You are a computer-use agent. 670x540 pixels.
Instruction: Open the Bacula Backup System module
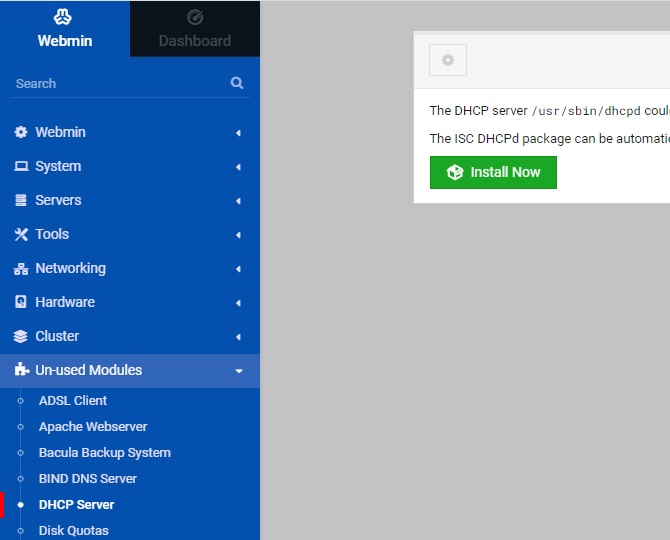[105, 452]
